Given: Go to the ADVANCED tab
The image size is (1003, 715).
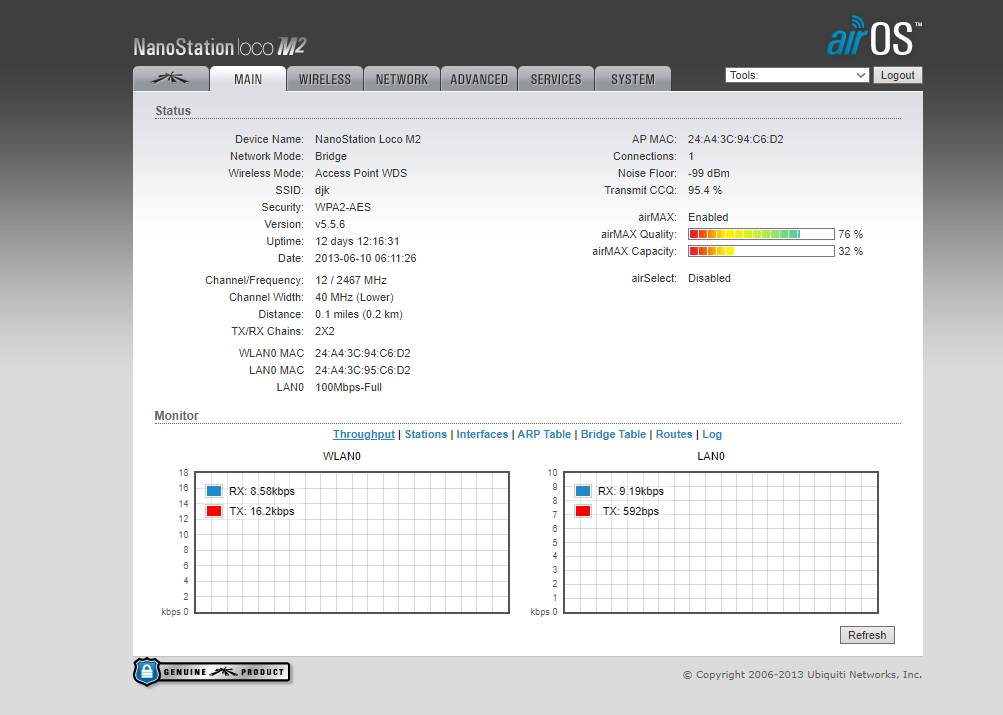Looking at the screenshot, I should [x=478, y=79].
